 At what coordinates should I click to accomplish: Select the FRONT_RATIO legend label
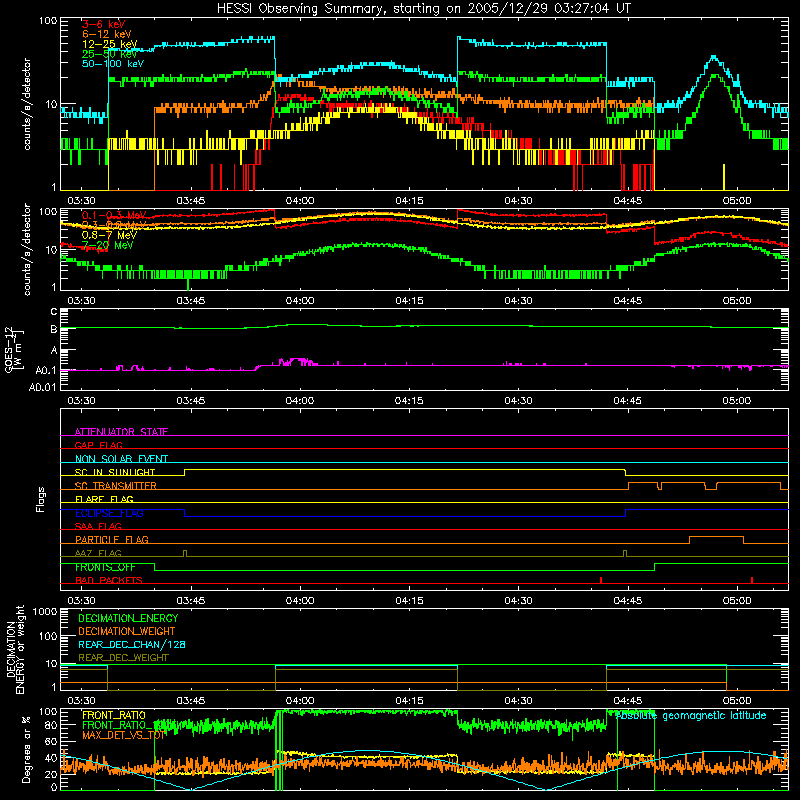click(x=114, y=715)
